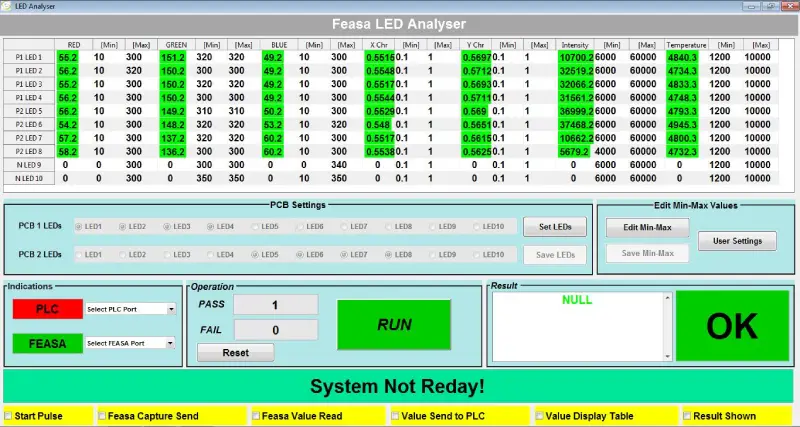The width and height of the screenshot is (800, 427).
Task: Click the GREEN value 137.2 for P2 LED 7
Action: (172, 138)
